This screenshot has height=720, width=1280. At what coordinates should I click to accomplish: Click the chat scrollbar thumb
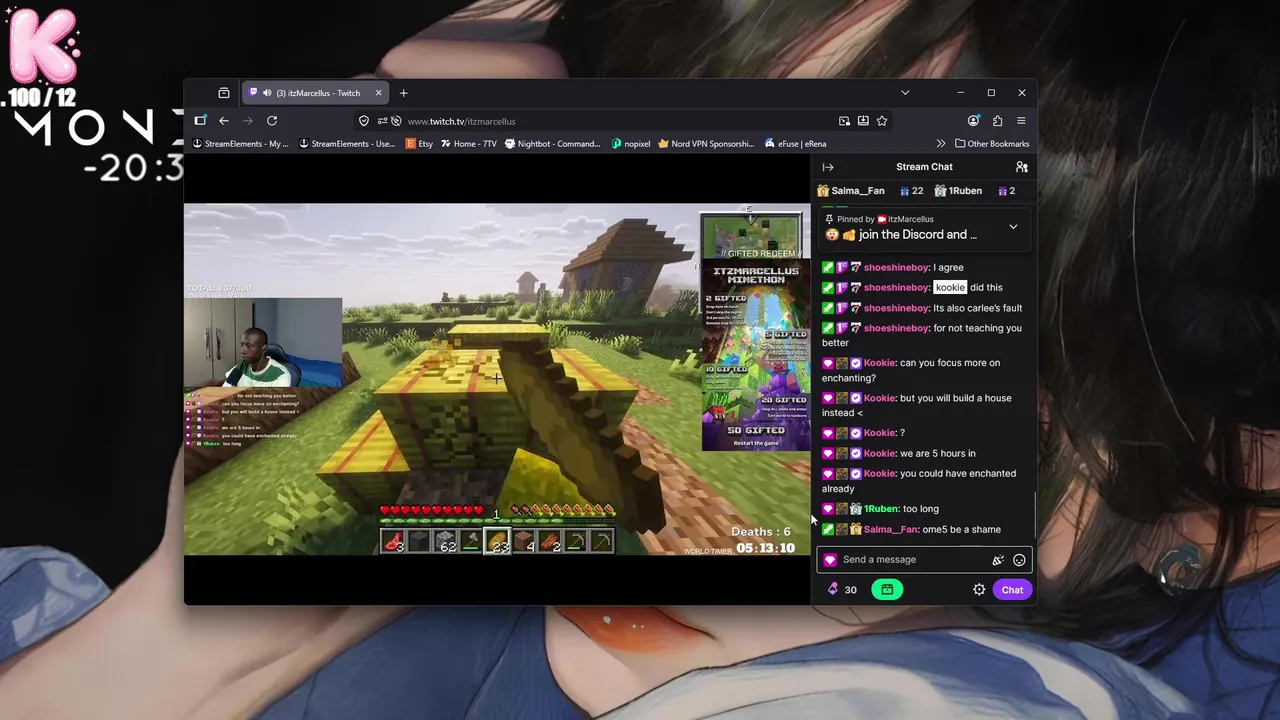click(1035, 515)
